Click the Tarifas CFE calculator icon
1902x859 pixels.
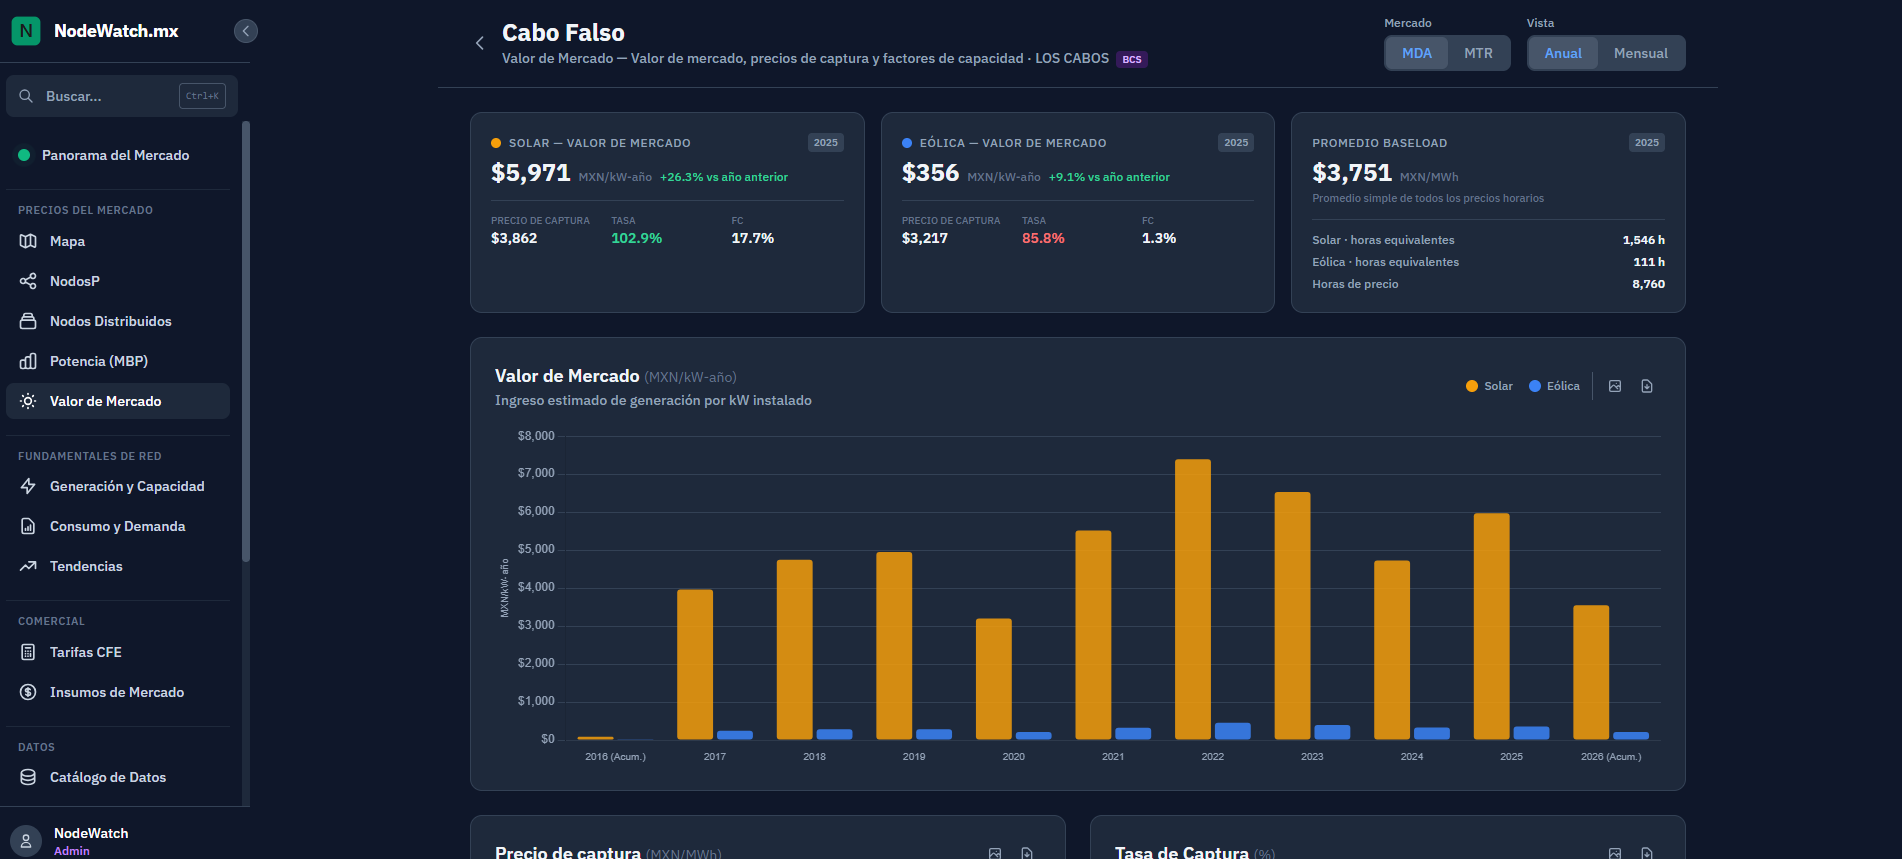coord(28,652)
